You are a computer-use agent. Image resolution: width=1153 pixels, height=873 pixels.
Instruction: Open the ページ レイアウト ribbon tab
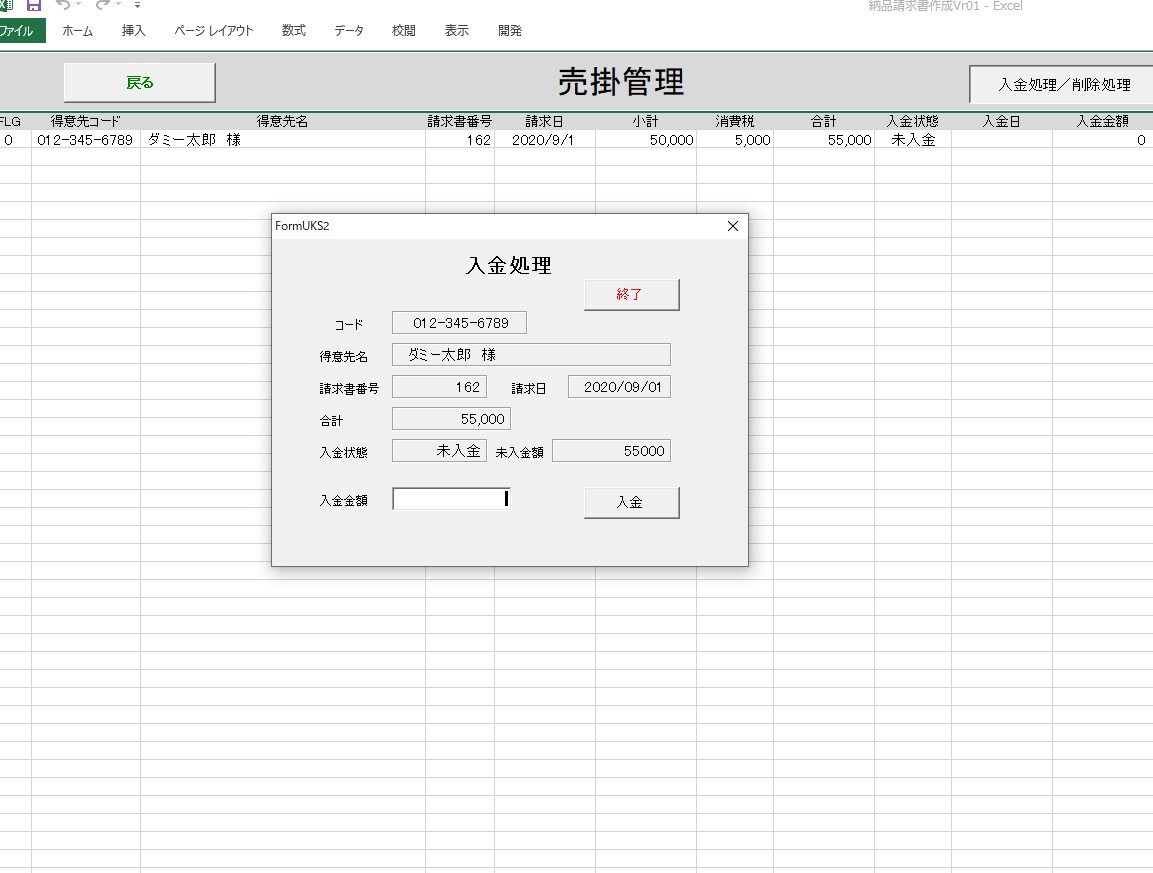[213, 31]
